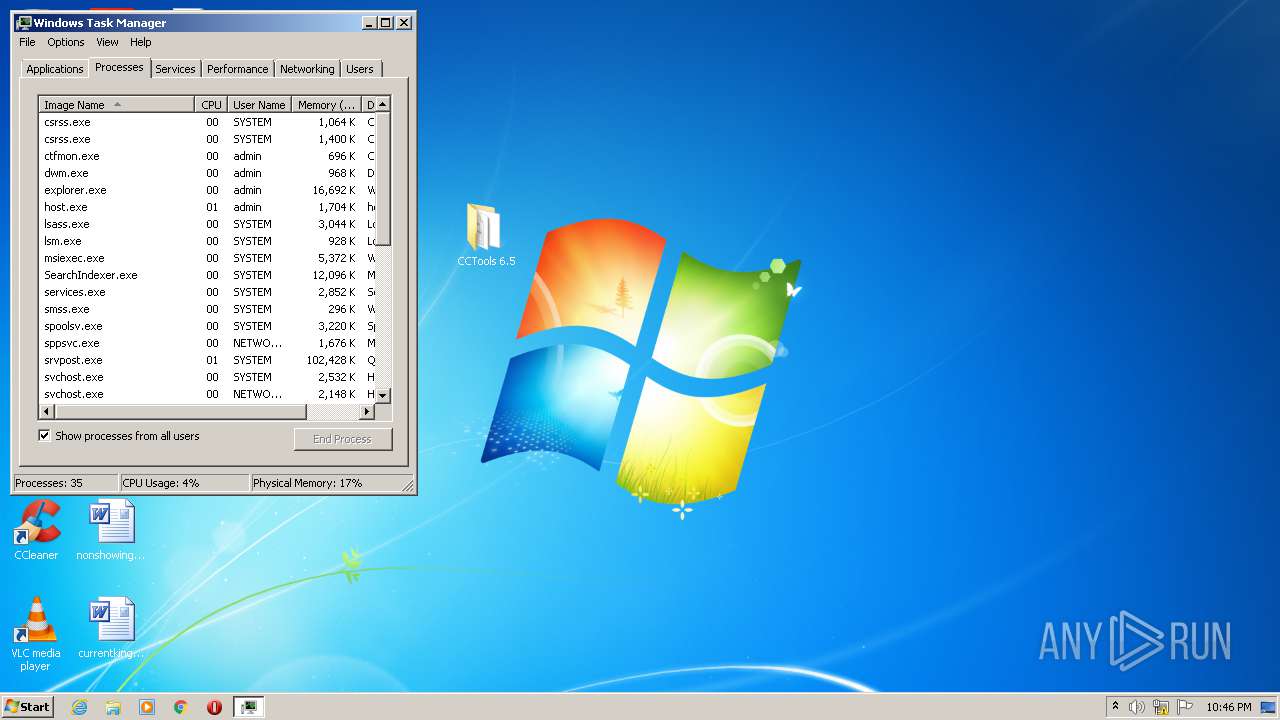Switch to the Applications tab

pyautogui.click(x=54, y=69)
